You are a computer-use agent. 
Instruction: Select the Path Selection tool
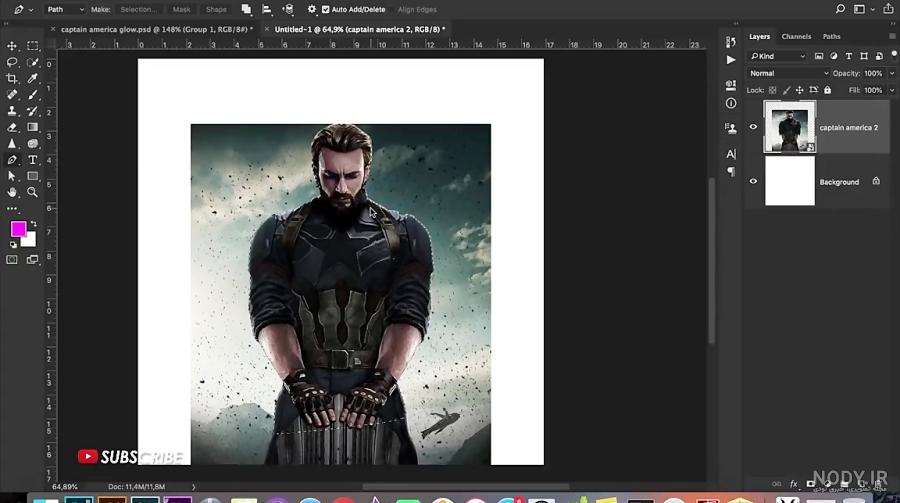point(11,176)
